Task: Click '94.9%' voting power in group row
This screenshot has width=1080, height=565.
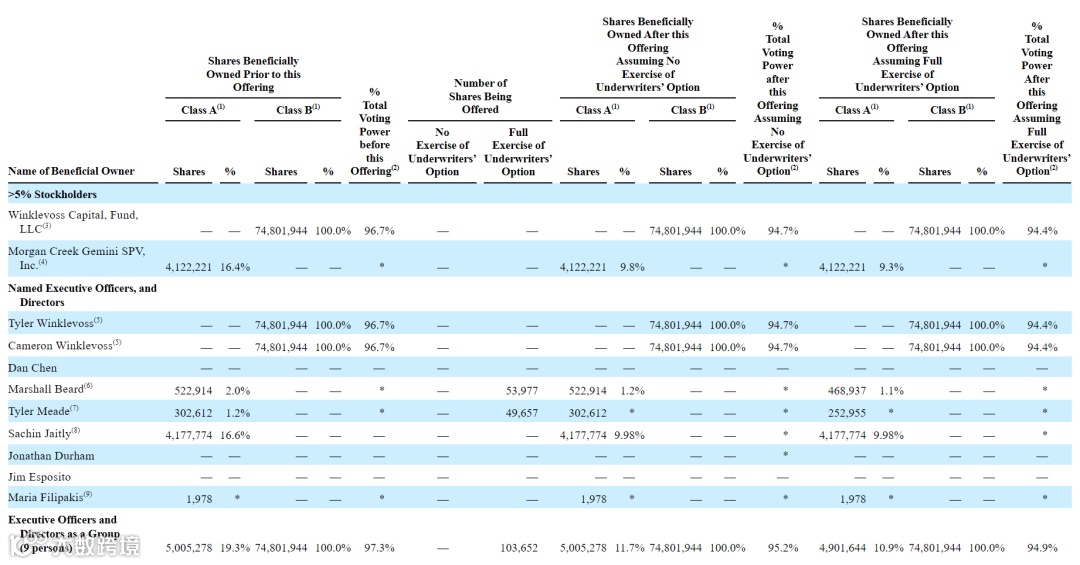Action: tap(1042, 548)
